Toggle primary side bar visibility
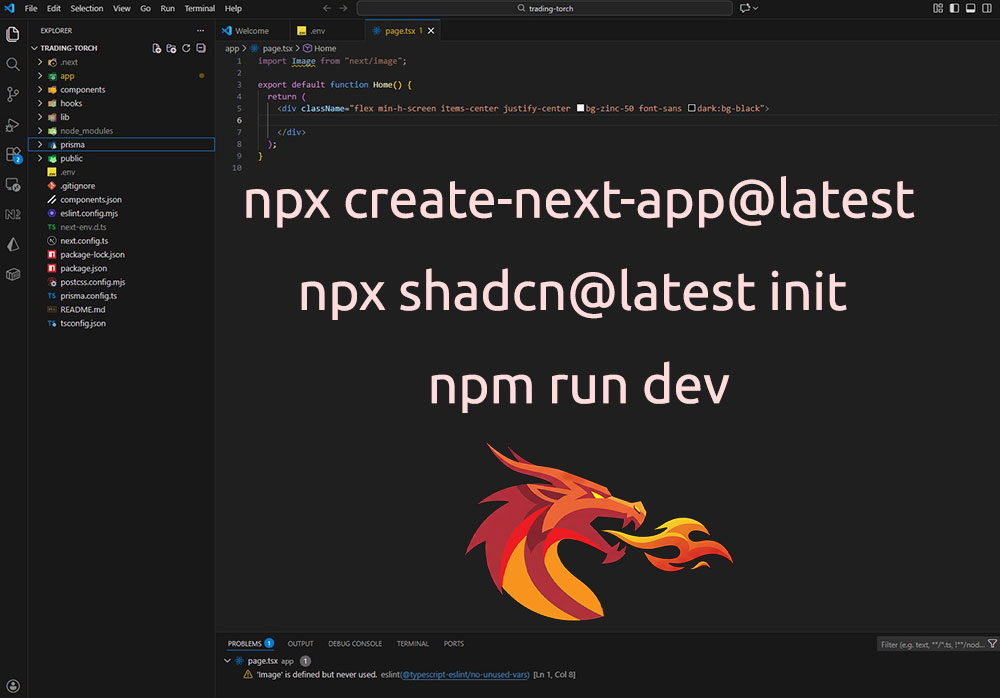 click(x=954, y=8)
